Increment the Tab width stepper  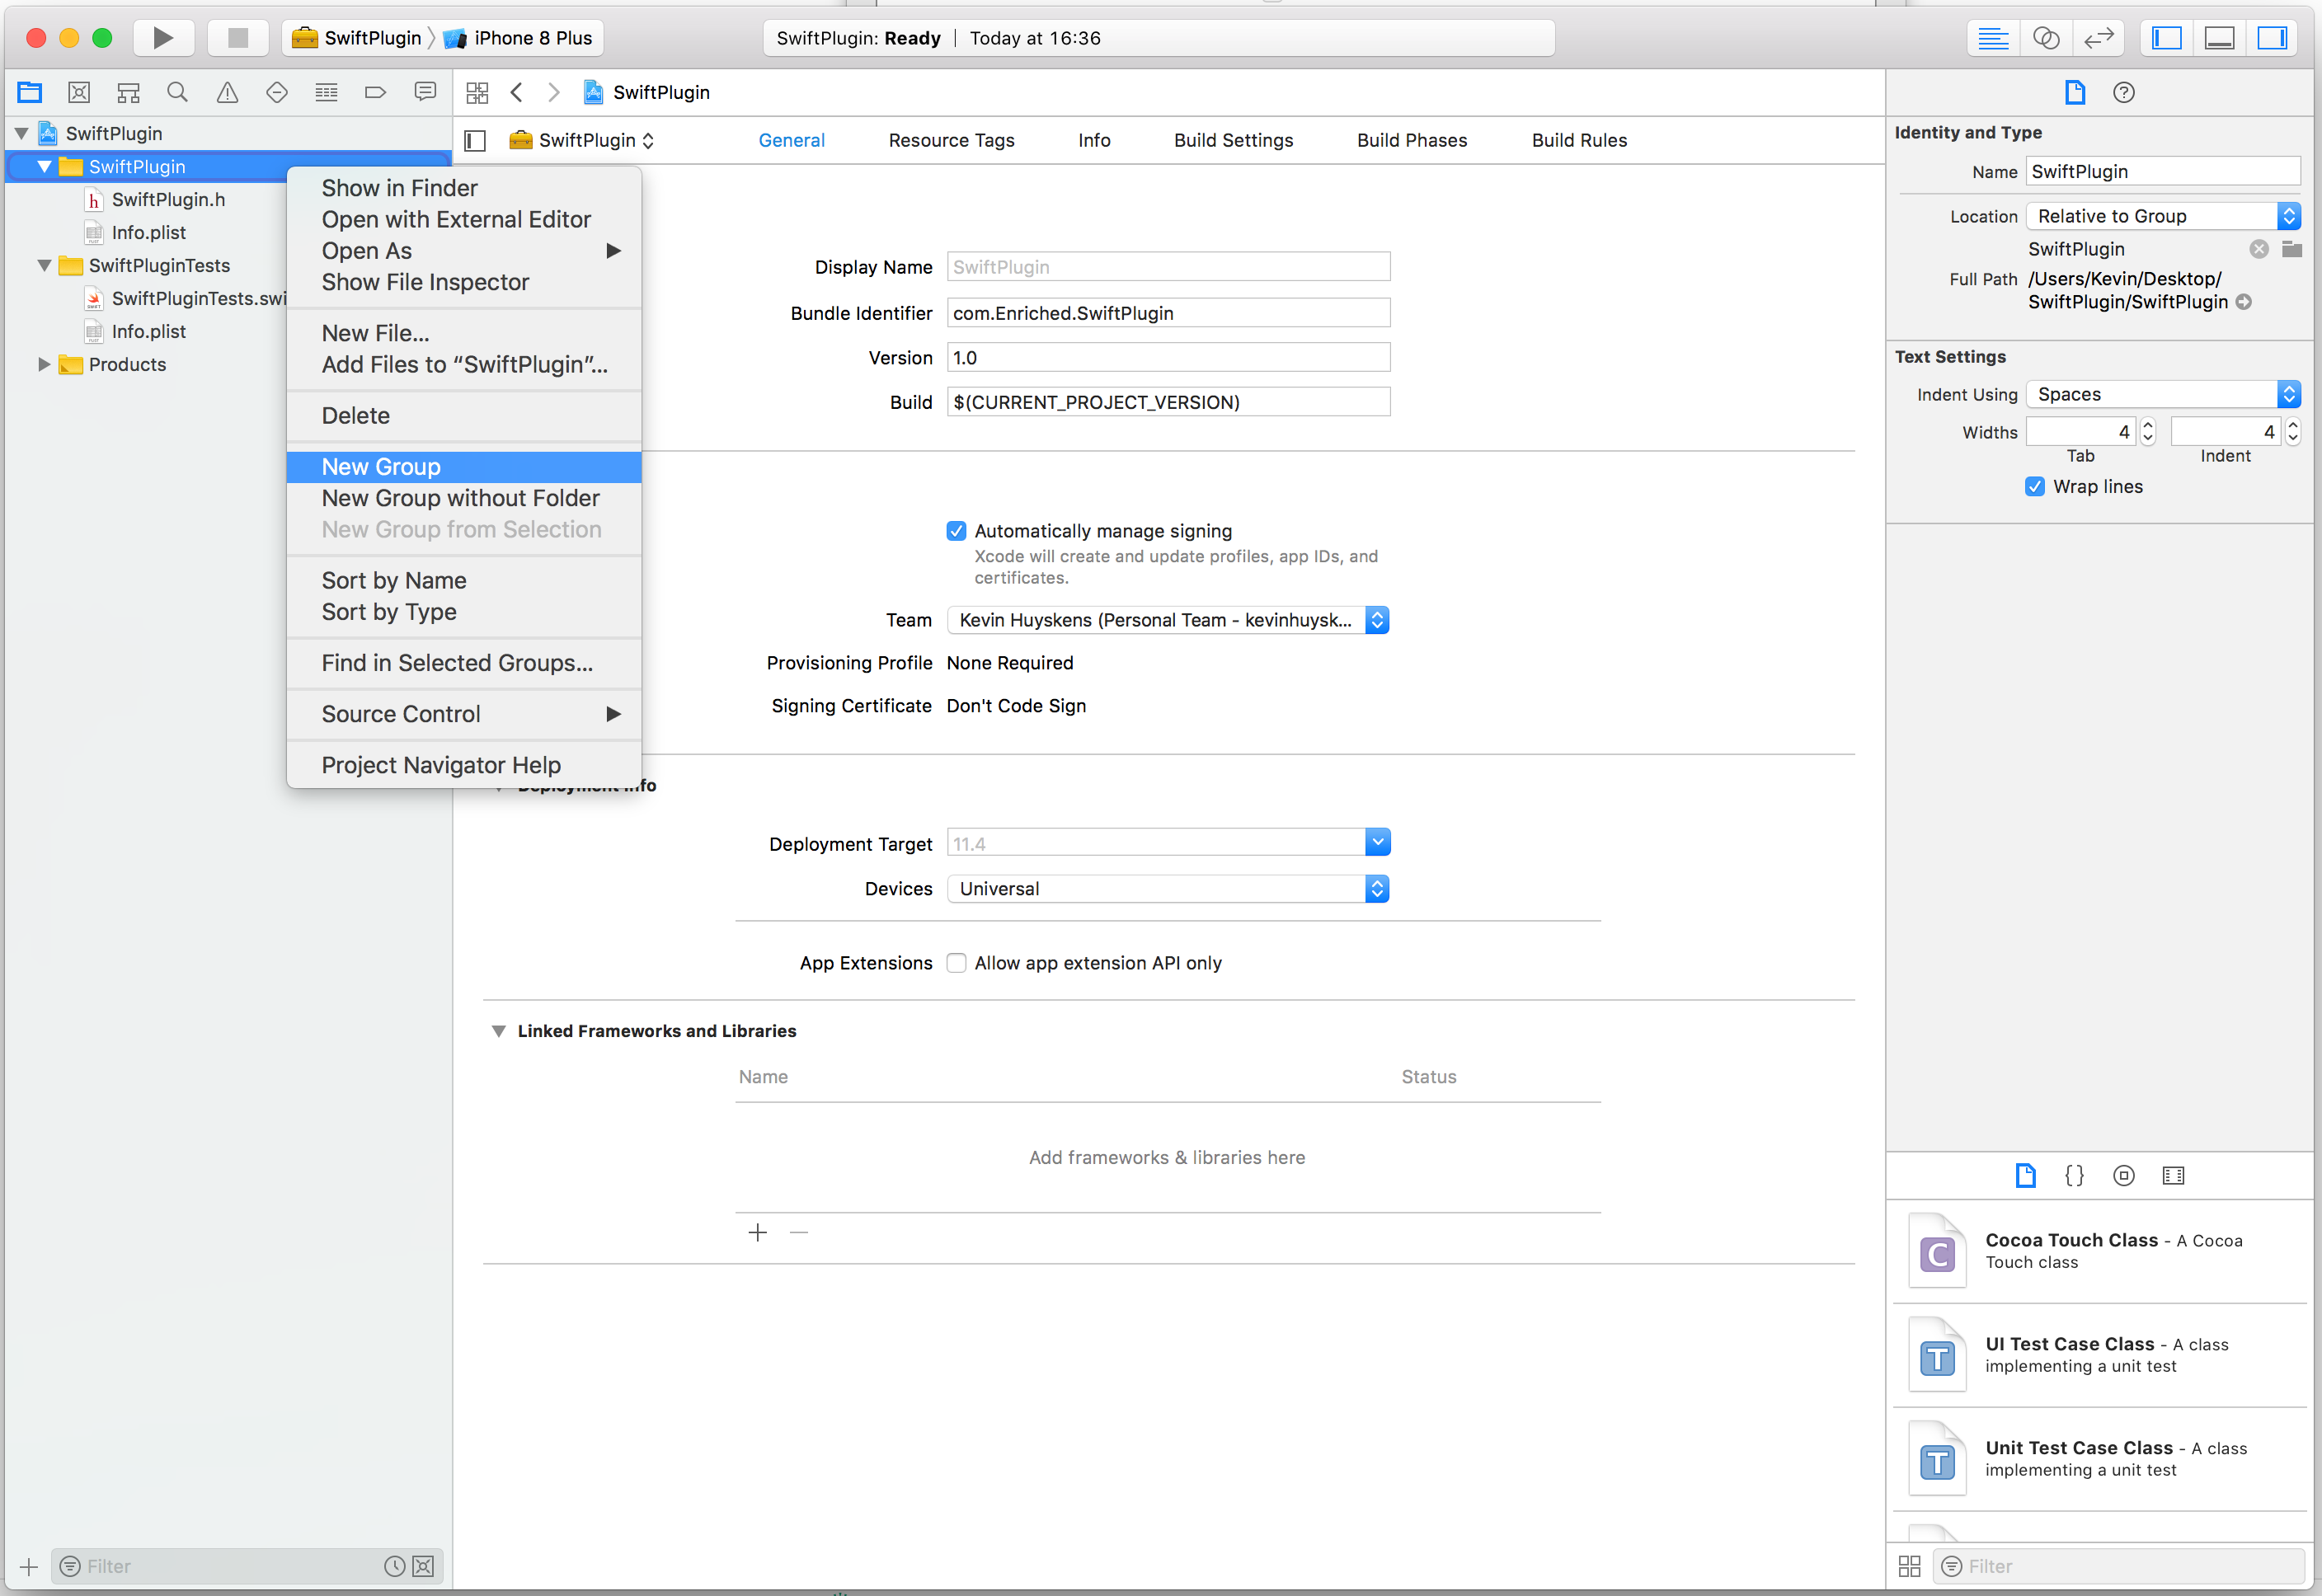click(2148, 425)
